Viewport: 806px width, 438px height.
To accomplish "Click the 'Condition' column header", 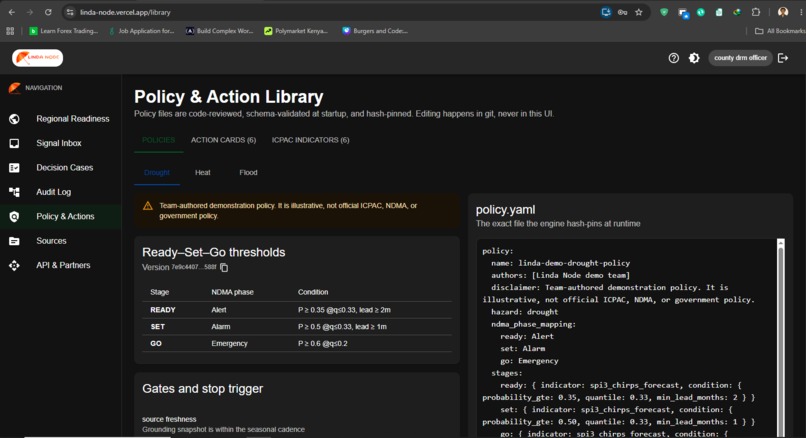I will click(x=313, y=292).
